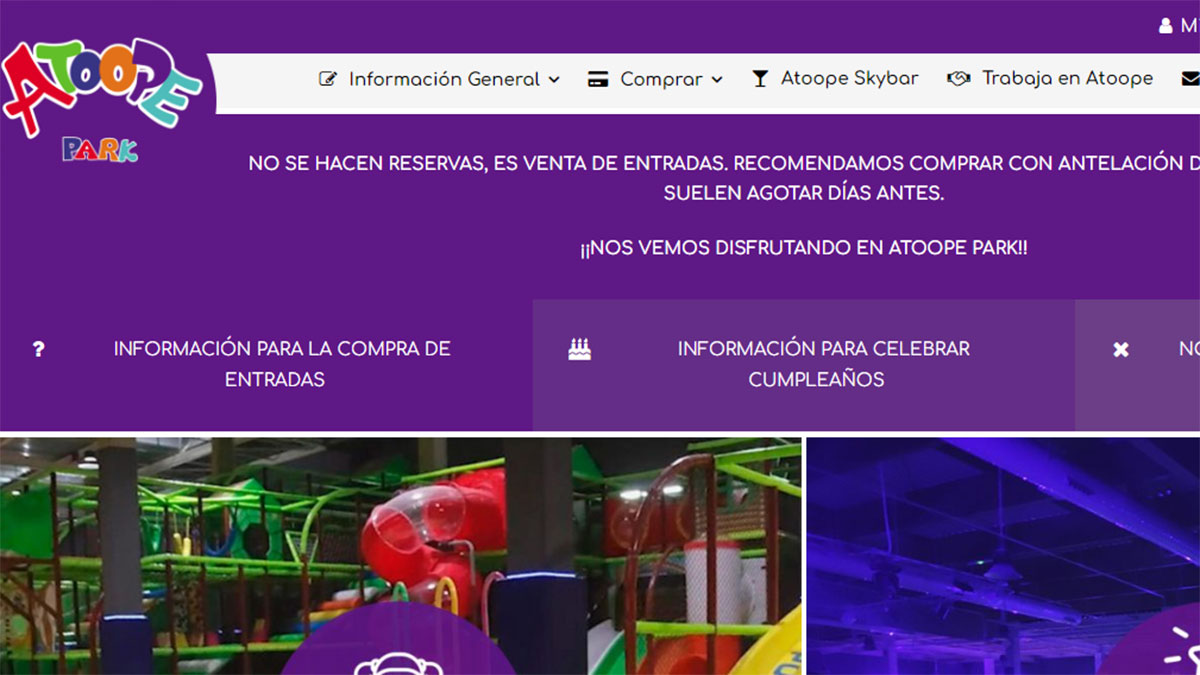Click the handshake icon for Trabaja en Atoope

[958, 79]
